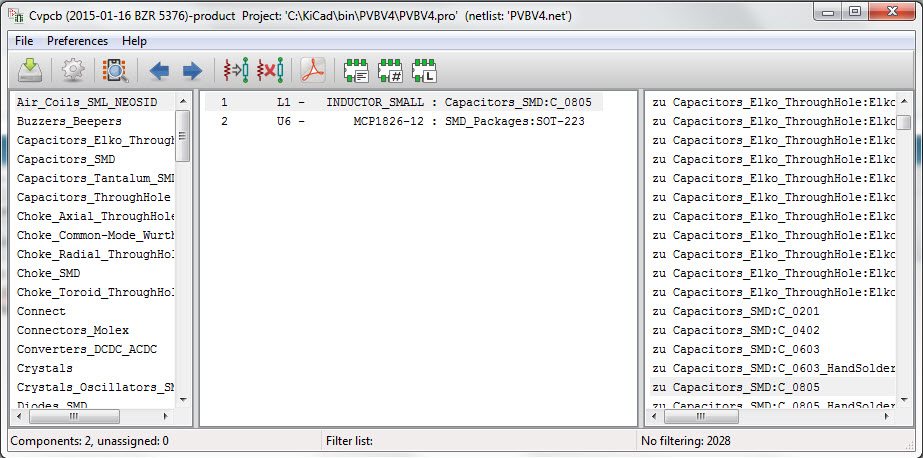Open the configuration gear icon
923x458 pixels.
point(72,71)
